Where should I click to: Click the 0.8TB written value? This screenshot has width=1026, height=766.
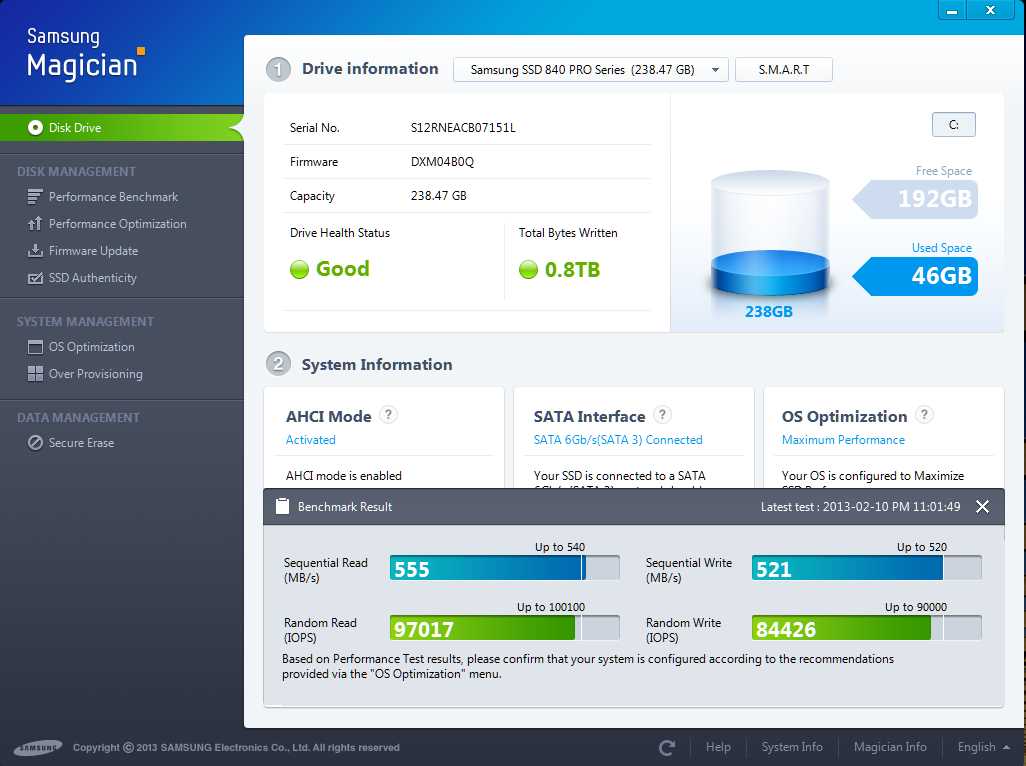(572, 270)
